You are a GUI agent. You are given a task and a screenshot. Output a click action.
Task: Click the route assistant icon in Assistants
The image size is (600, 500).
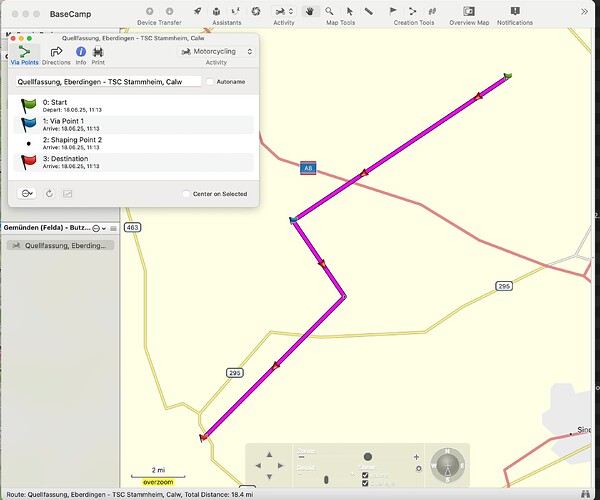(236, 11)
